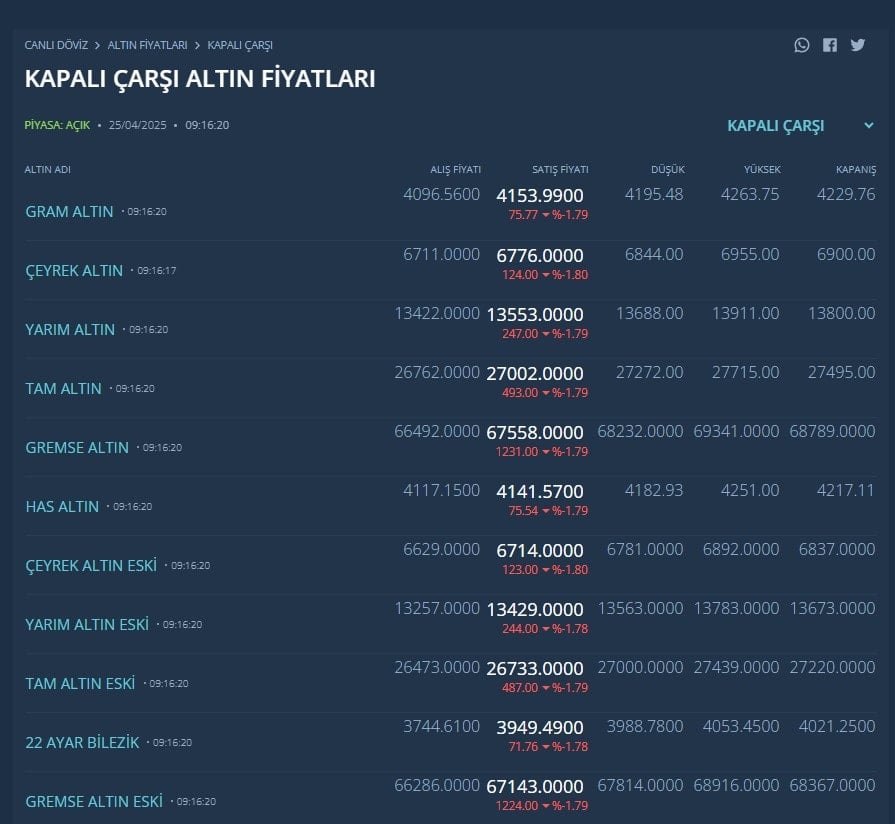Go to ALTIN FİYATLARI breadcrumb
This screenshot has width=895, height=824.
[x=147, y=45]
